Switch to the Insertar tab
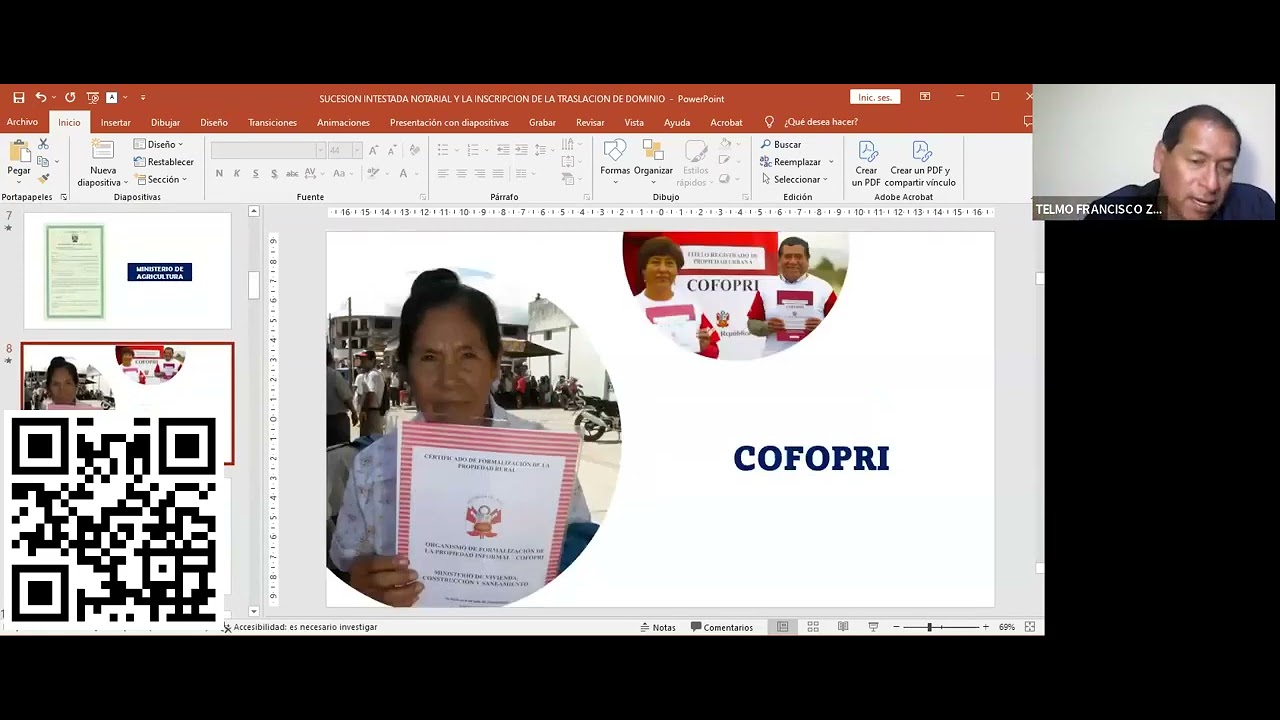The height and width of the screenshot is (720, 1280). (x=115, y=122)
